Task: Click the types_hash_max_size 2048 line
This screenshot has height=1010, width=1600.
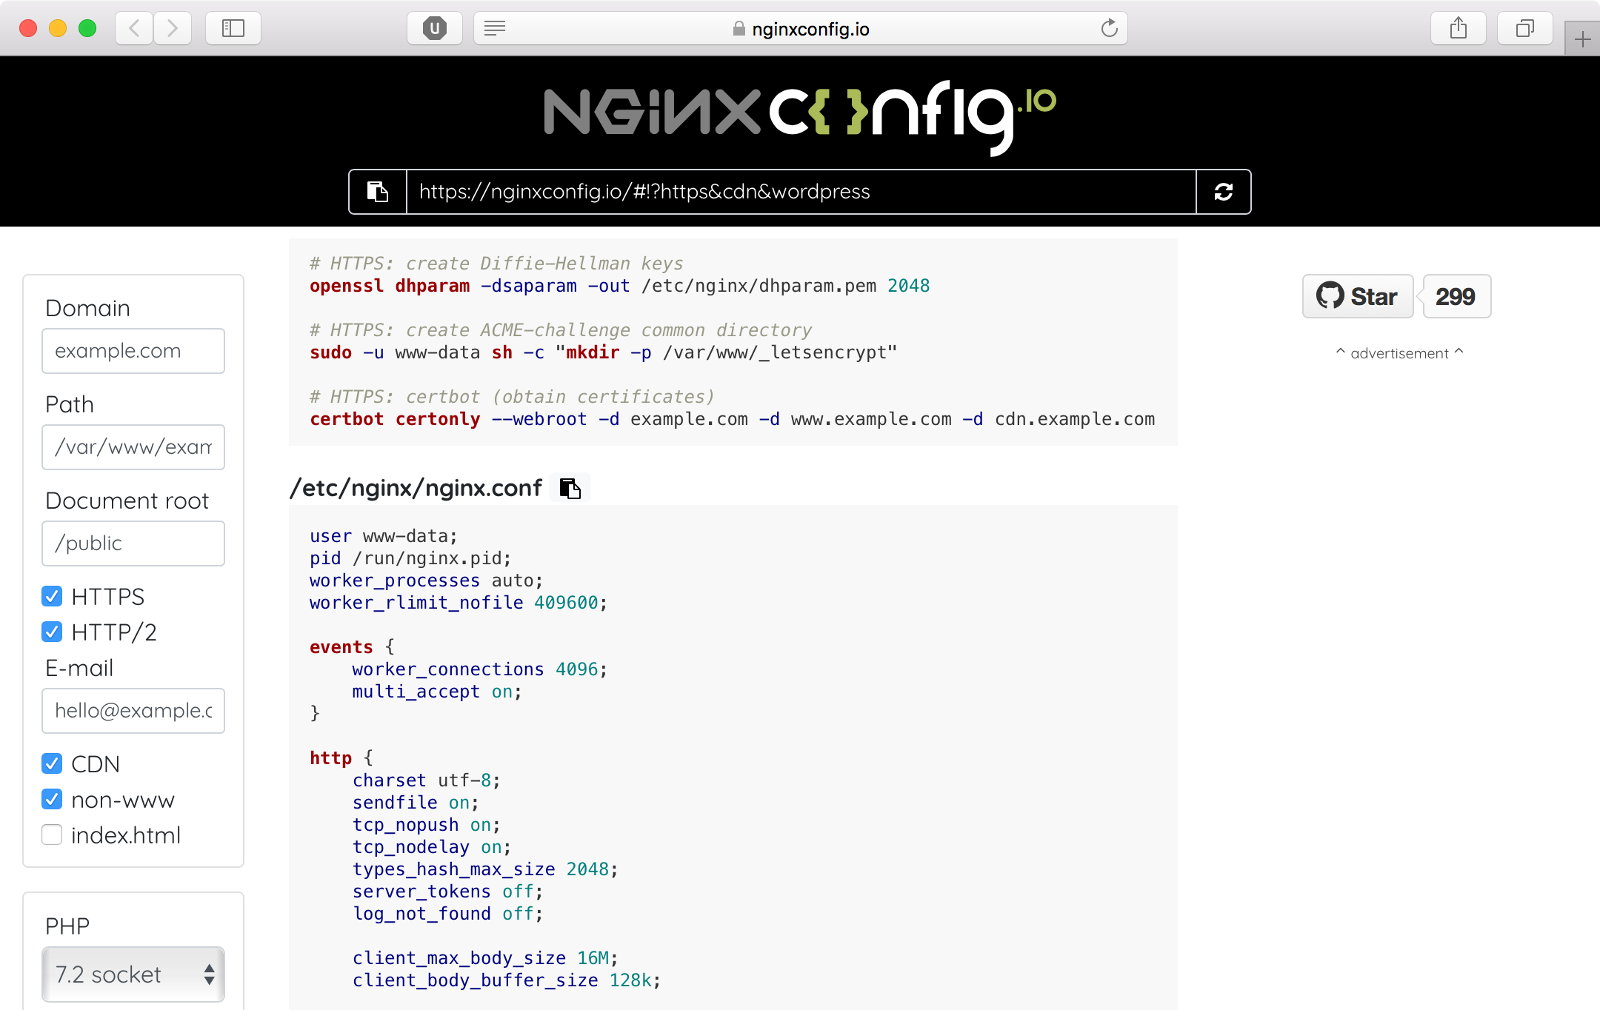Action: 485,869
